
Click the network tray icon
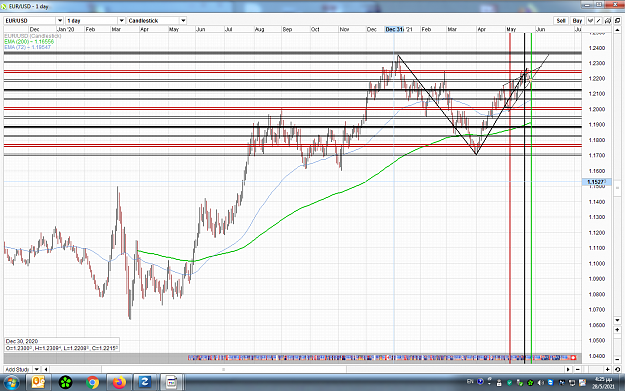(x=572, y=383)
